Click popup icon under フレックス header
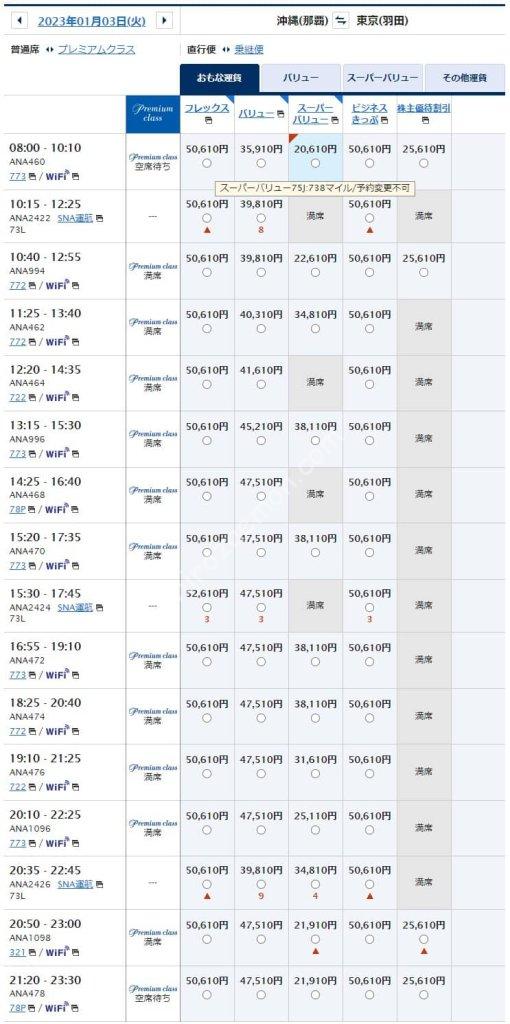 click(207, 121)
